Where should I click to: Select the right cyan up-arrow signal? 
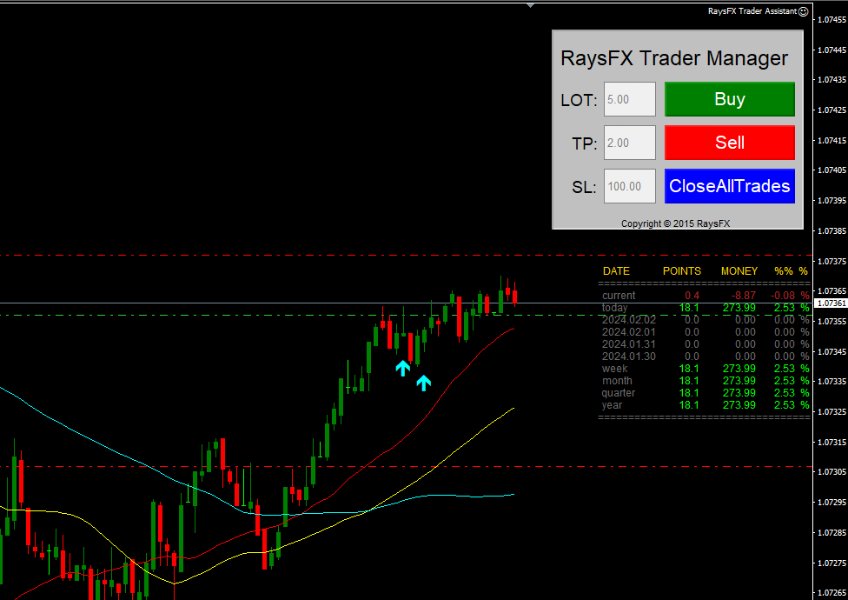pos(423,382)
